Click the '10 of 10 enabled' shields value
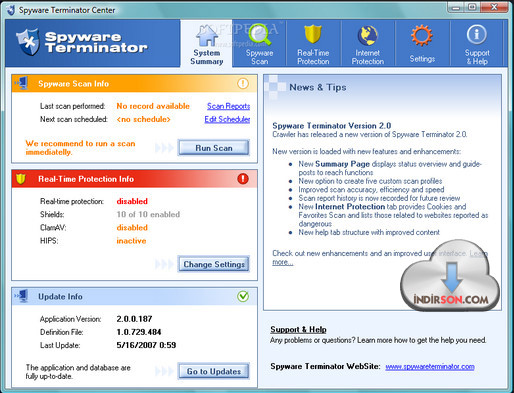The width and height of the screenshot is (514, 393). (x=148, y=214)
